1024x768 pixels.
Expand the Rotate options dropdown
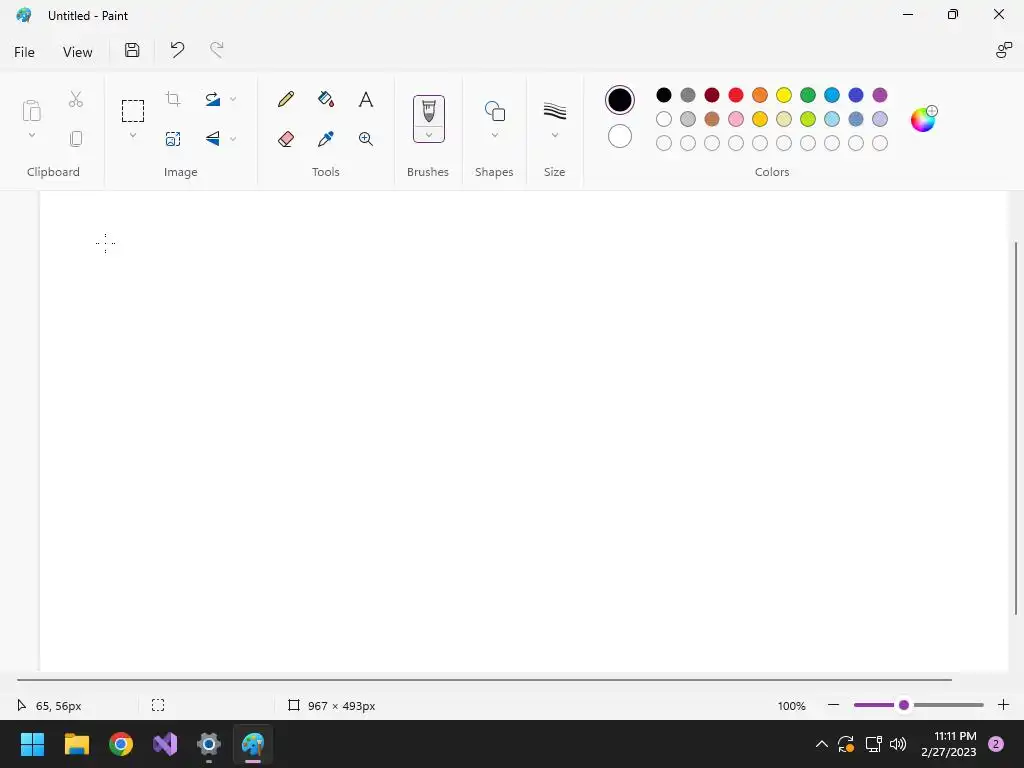click(233, 99)
